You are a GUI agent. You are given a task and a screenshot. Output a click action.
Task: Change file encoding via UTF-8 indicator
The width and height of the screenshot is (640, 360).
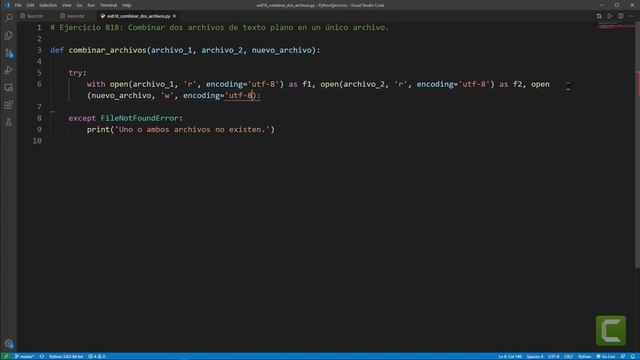pos(553,356)
